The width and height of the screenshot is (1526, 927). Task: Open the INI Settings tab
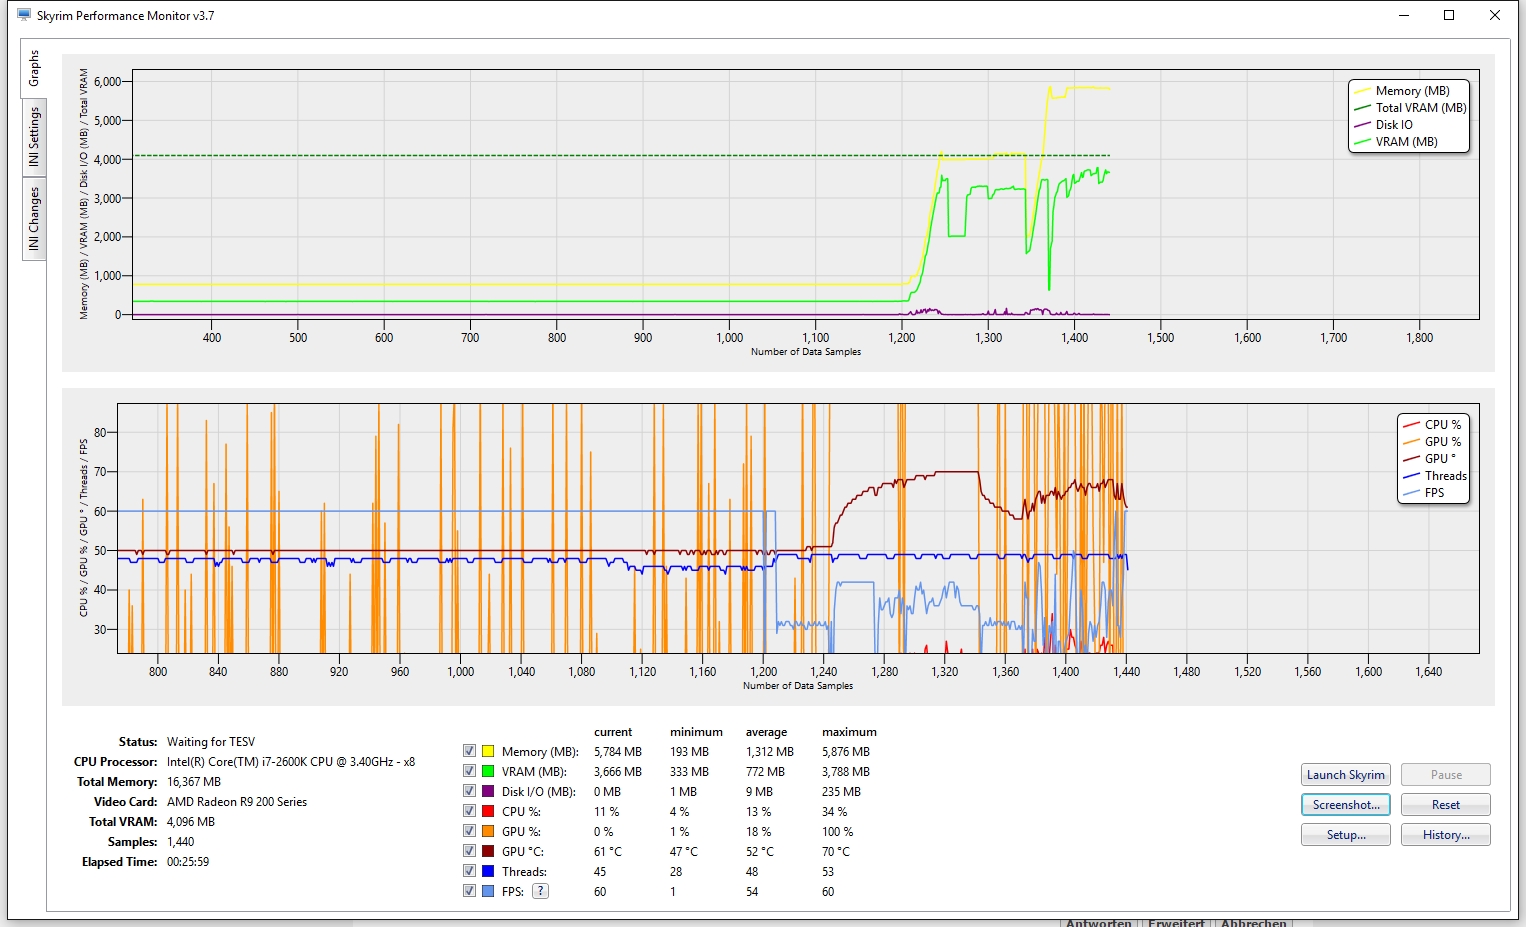[x=34, y=138]
